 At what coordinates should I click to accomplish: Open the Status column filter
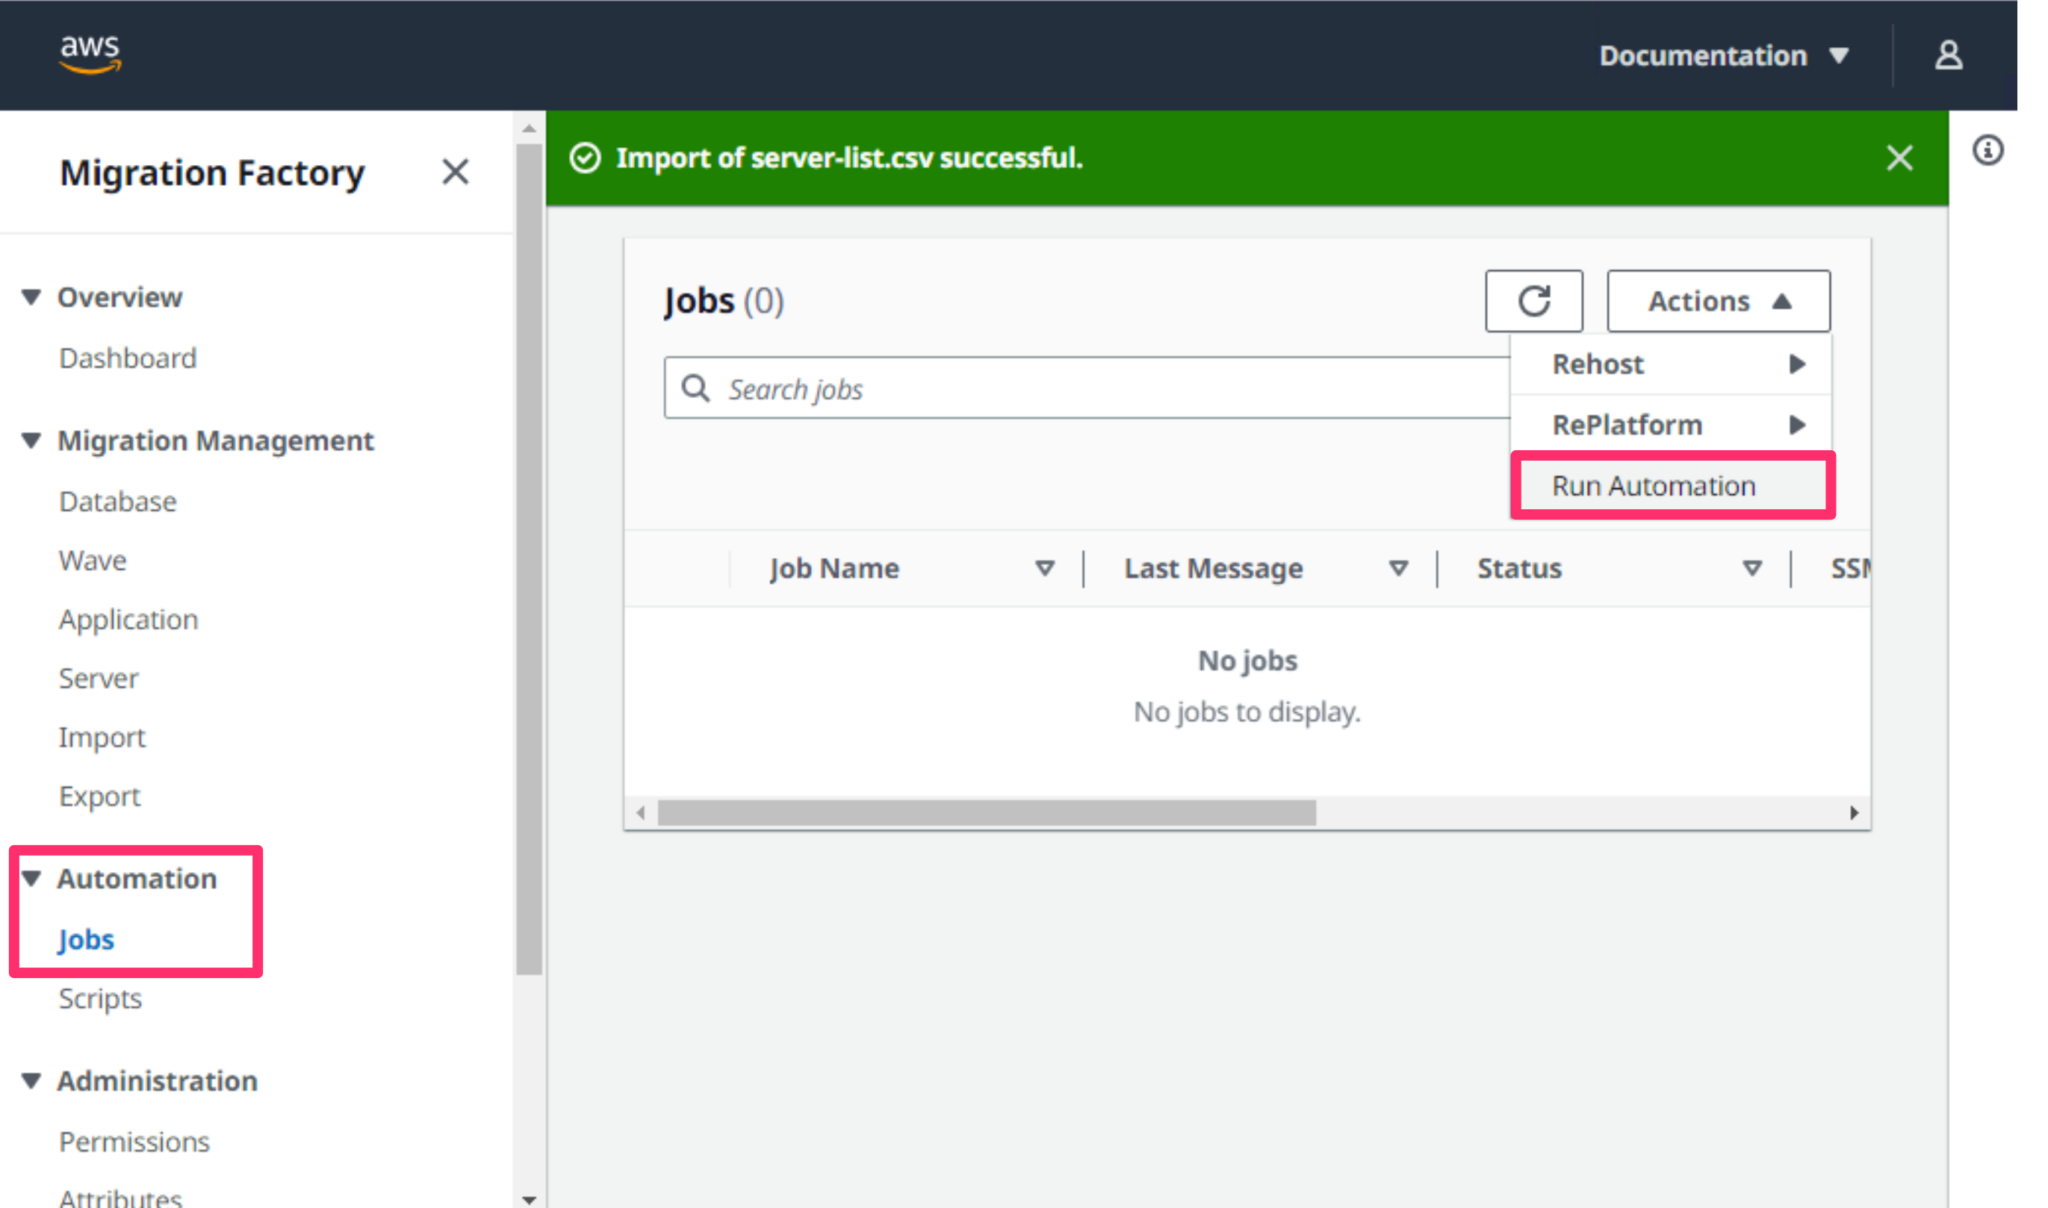(1753, 568)
